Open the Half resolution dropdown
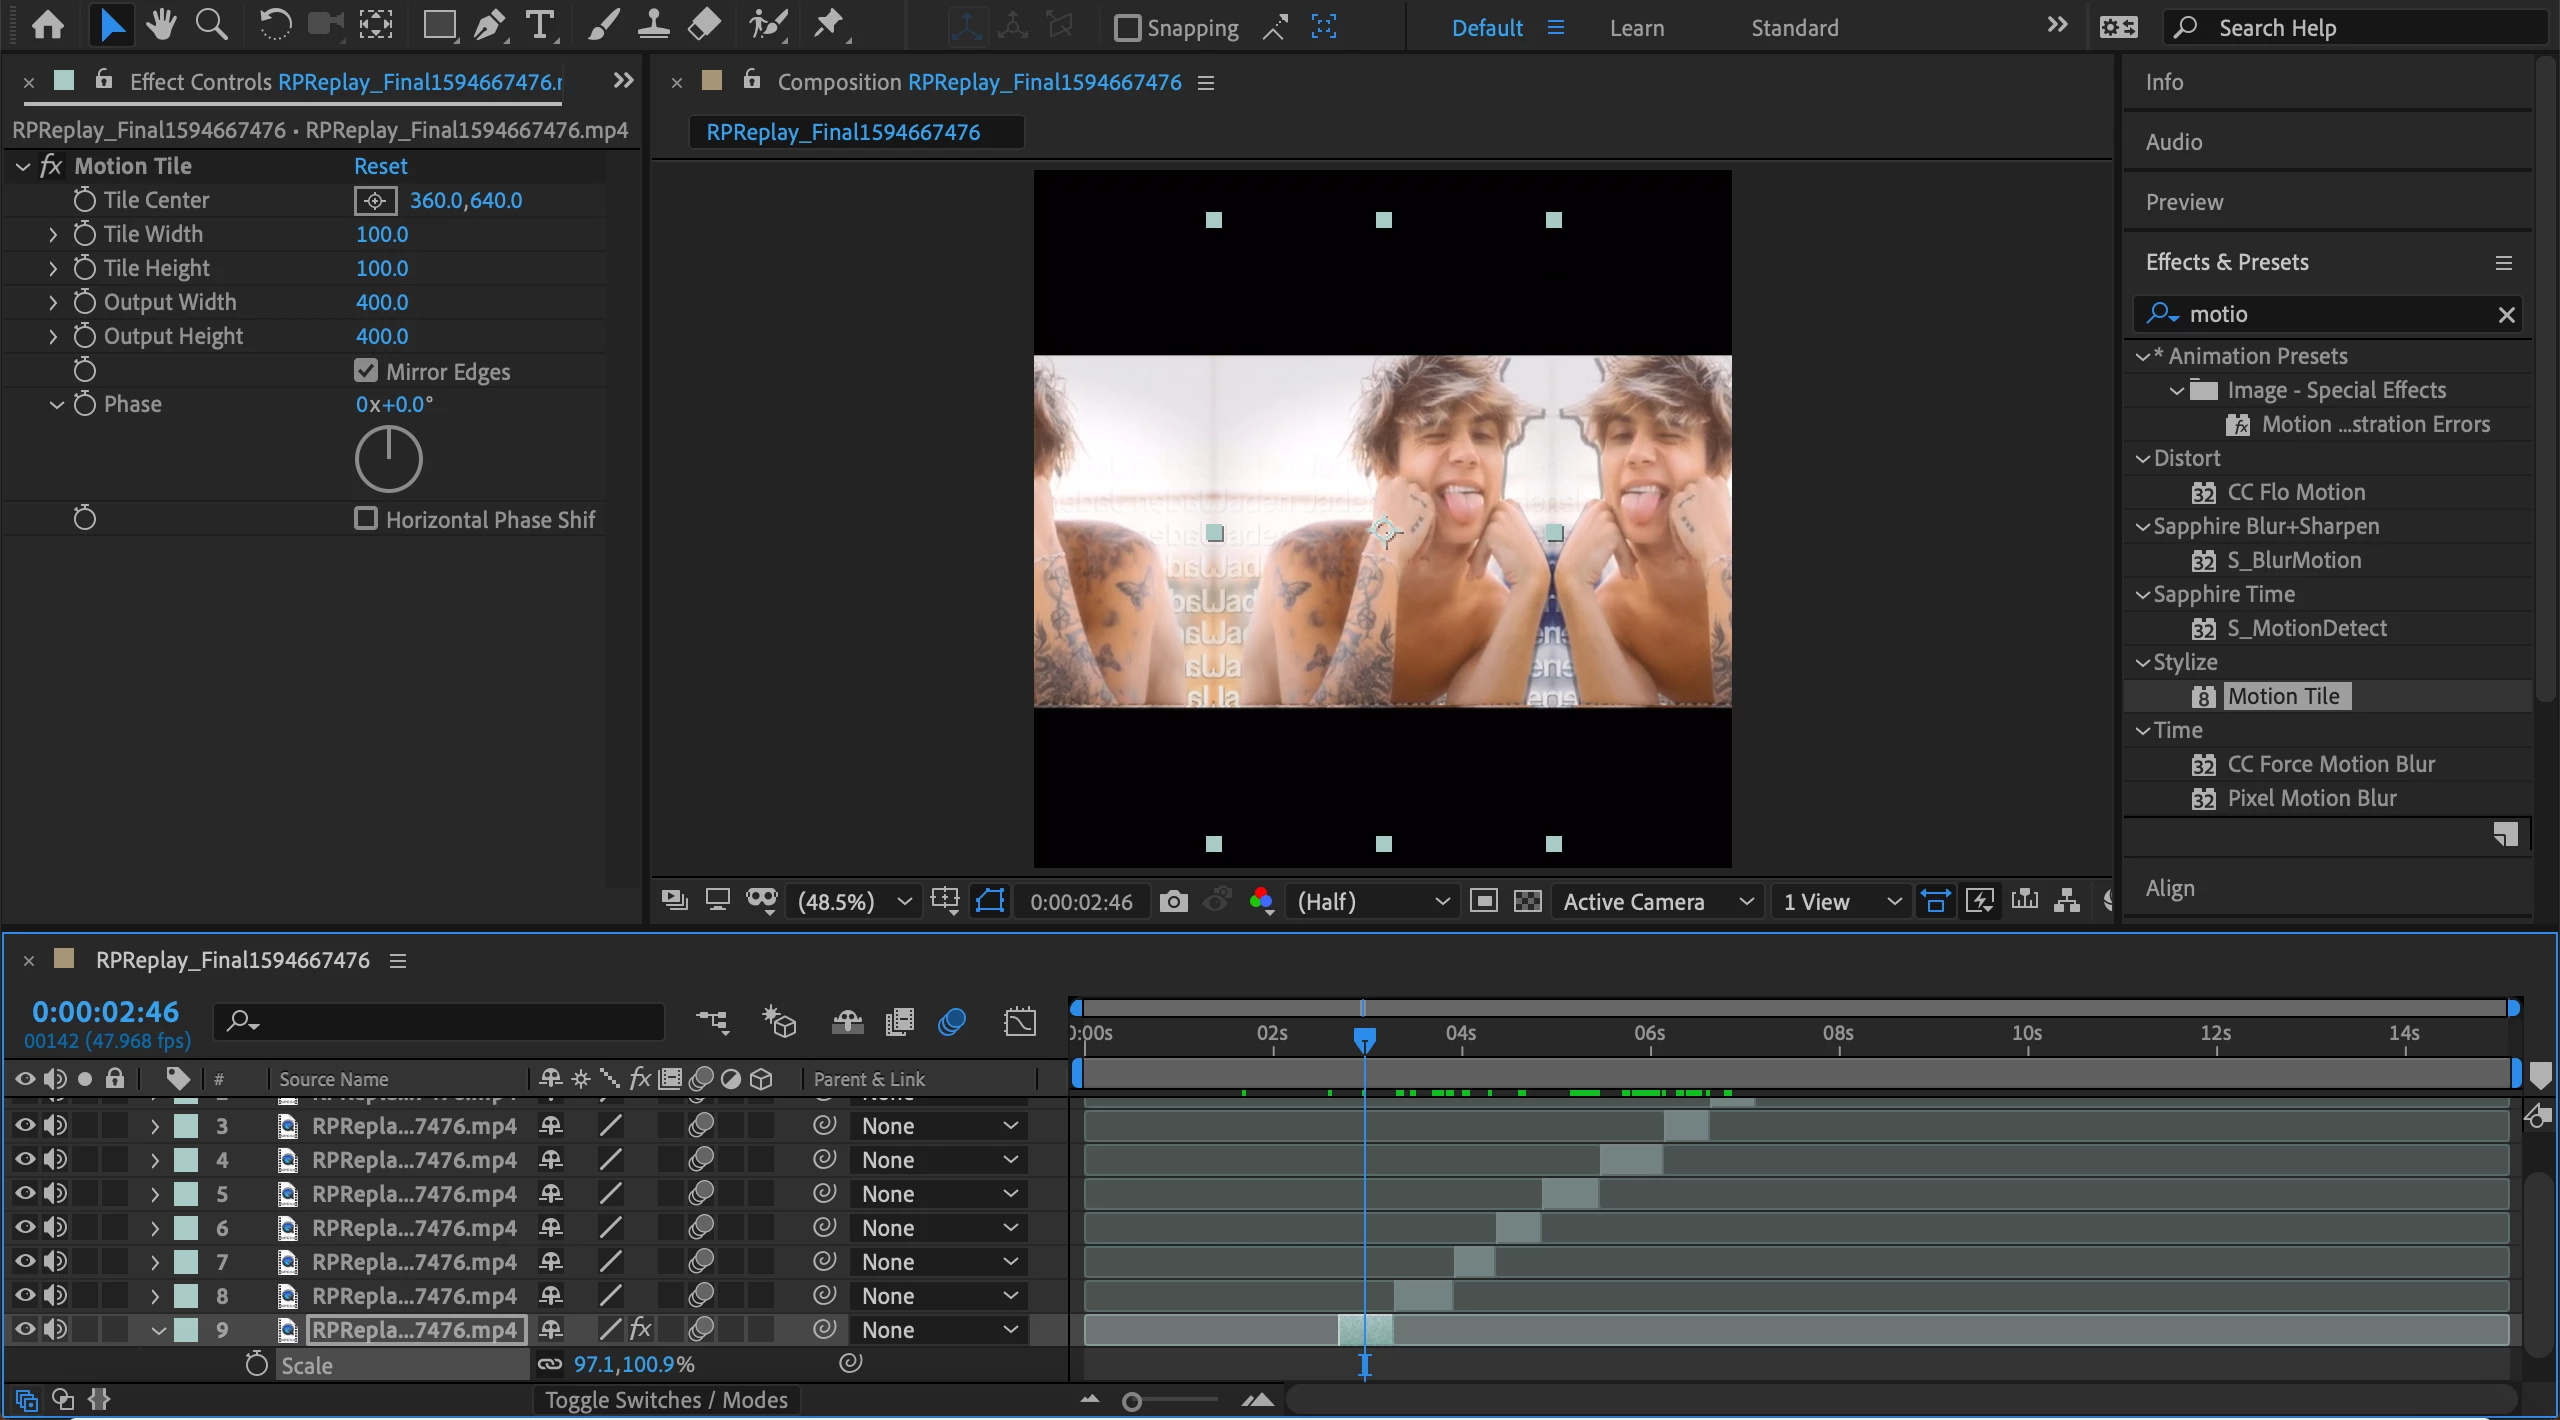Image resolution: width=2560 pixels, height=1420 pixels. tap(1370, 902)
